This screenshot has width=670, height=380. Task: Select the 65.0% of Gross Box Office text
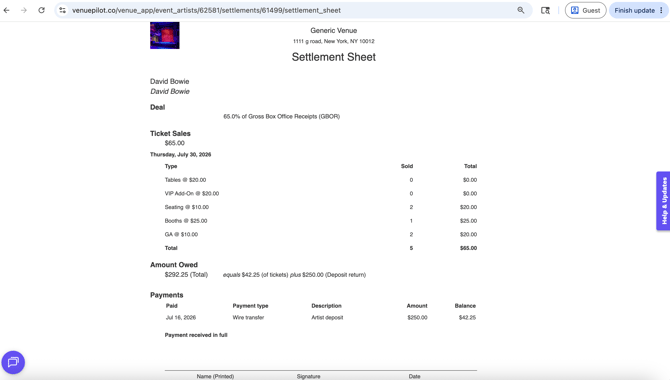282,116
